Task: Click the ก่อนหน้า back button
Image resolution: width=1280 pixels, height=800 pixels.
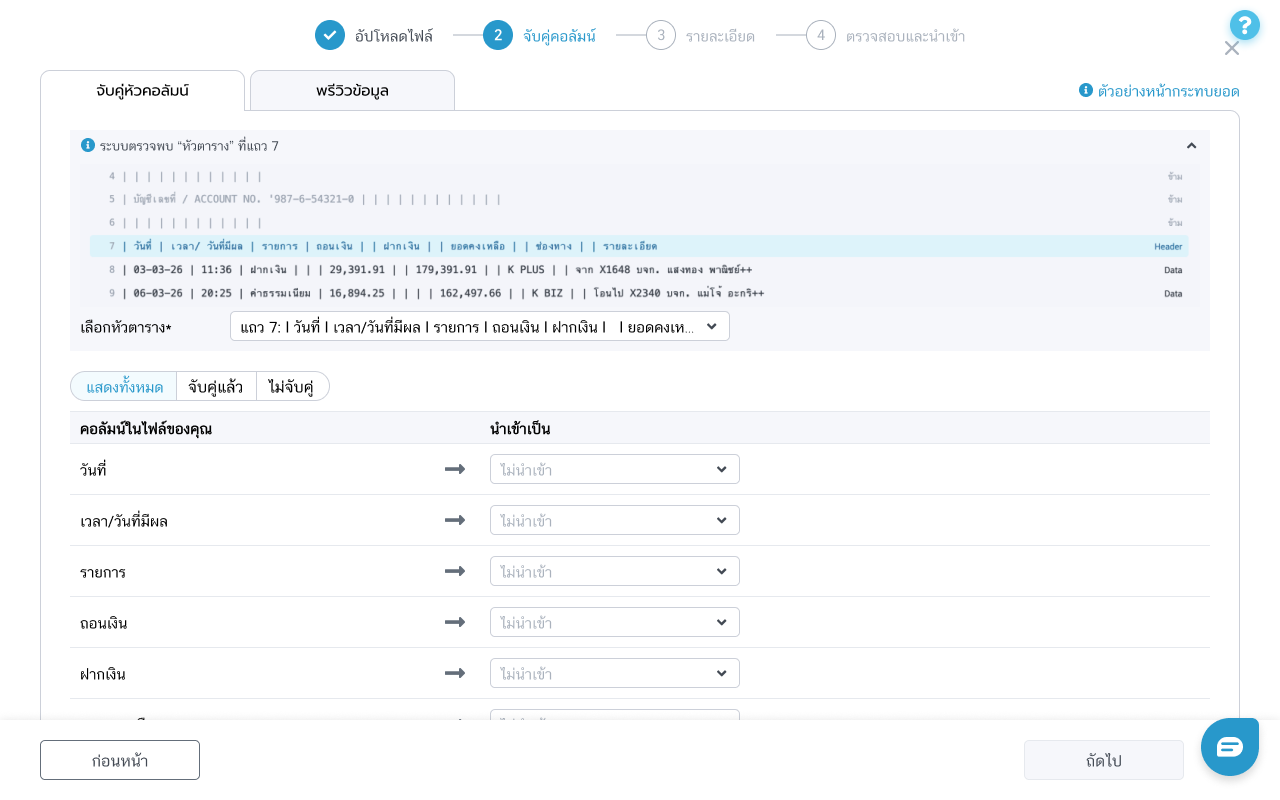Action: coord(120,760)
